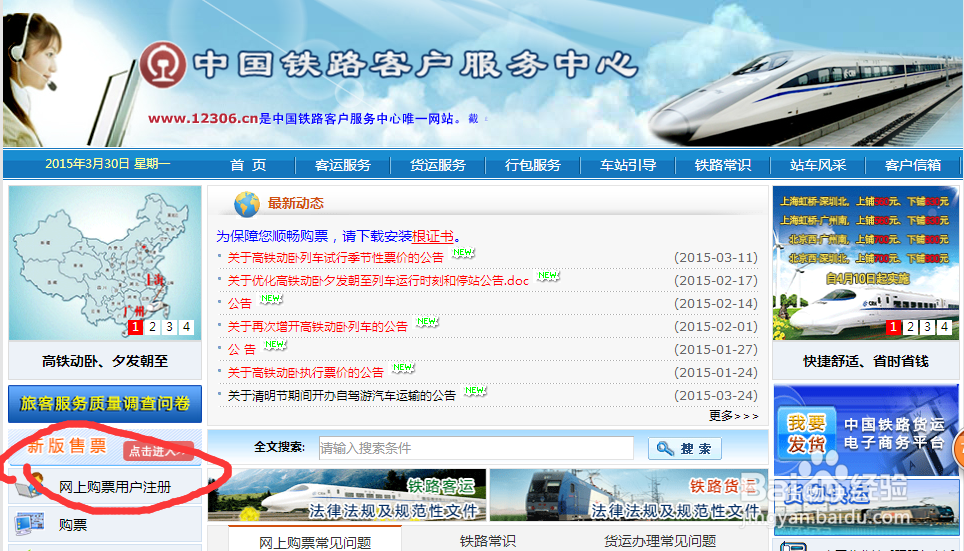Open 关于清明节期间开办自驾游汽车运输的公告
Screen dimensions: 964x551
[341, 395]
